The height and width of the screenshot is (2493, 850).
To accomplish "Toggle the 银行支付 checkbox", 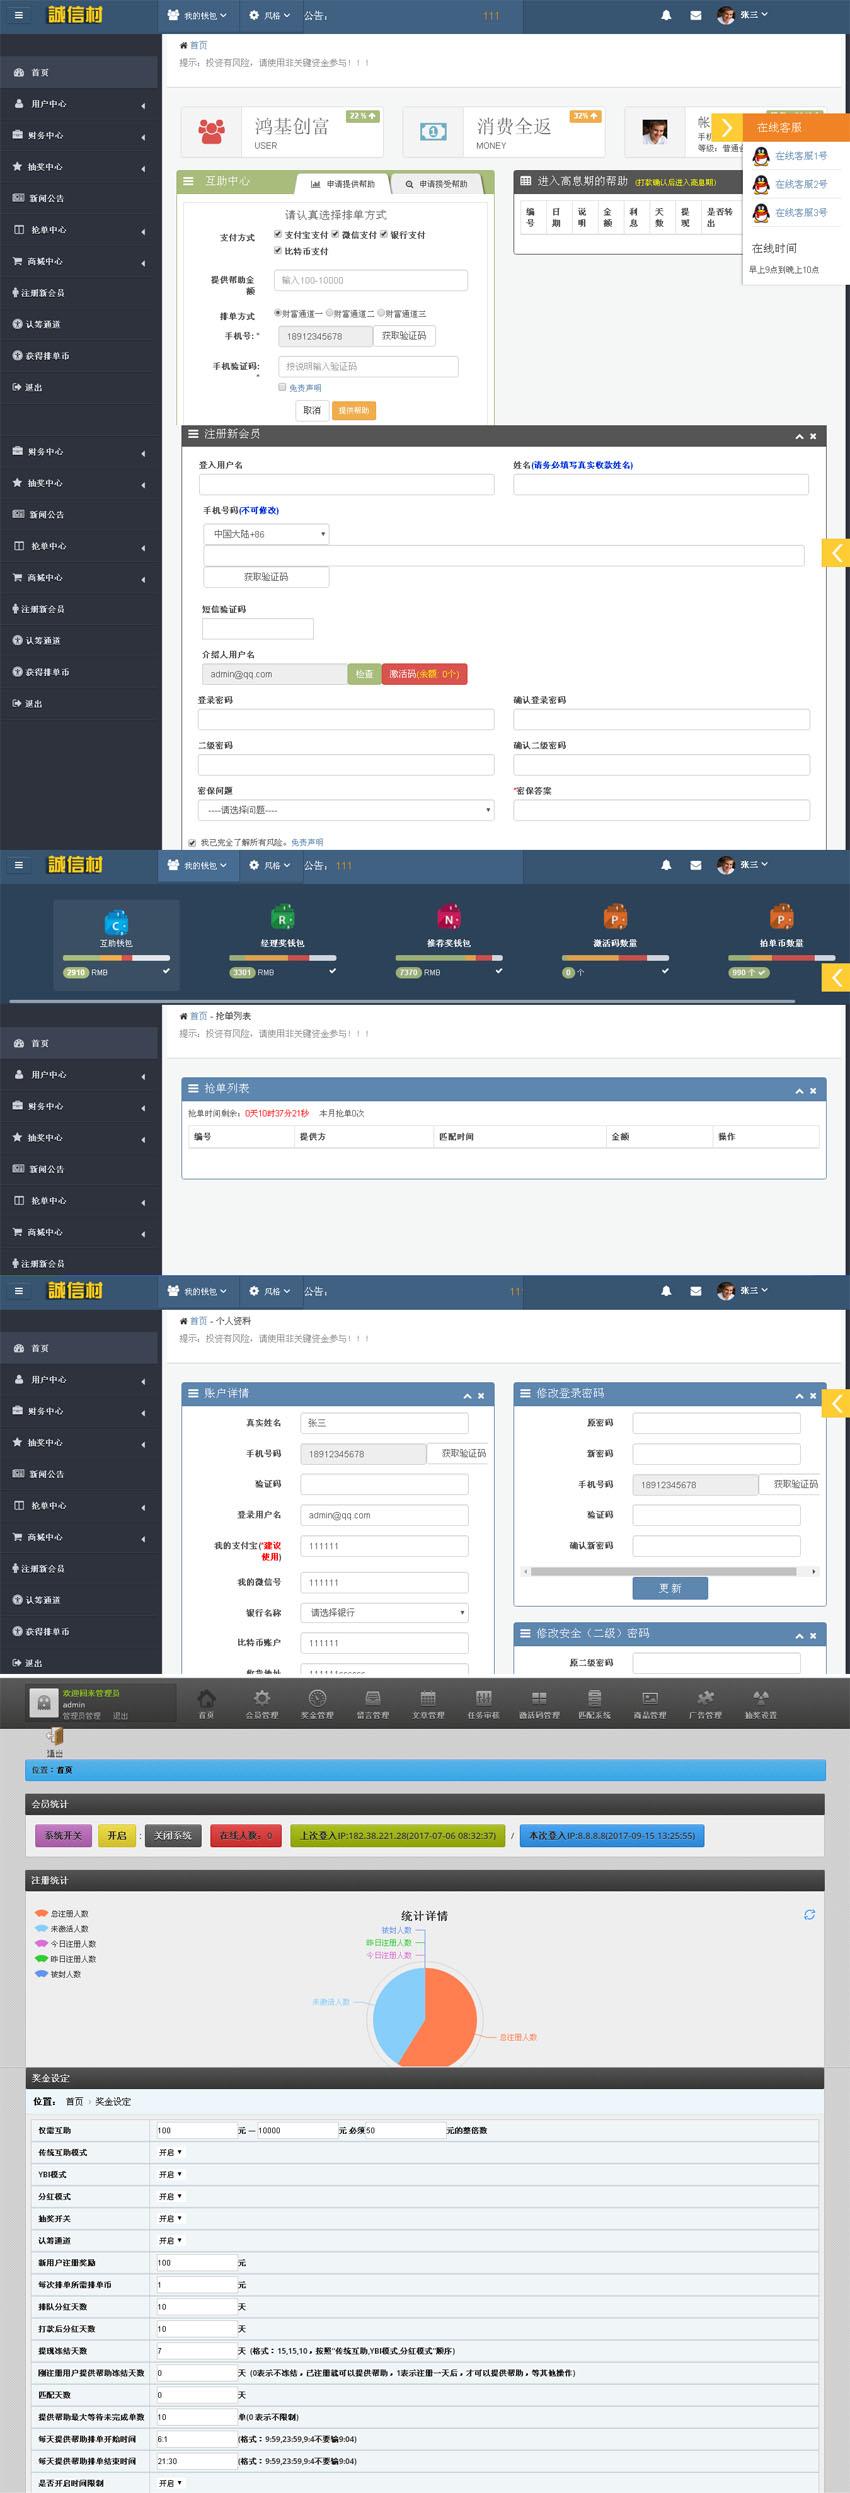I will [383, 234].
